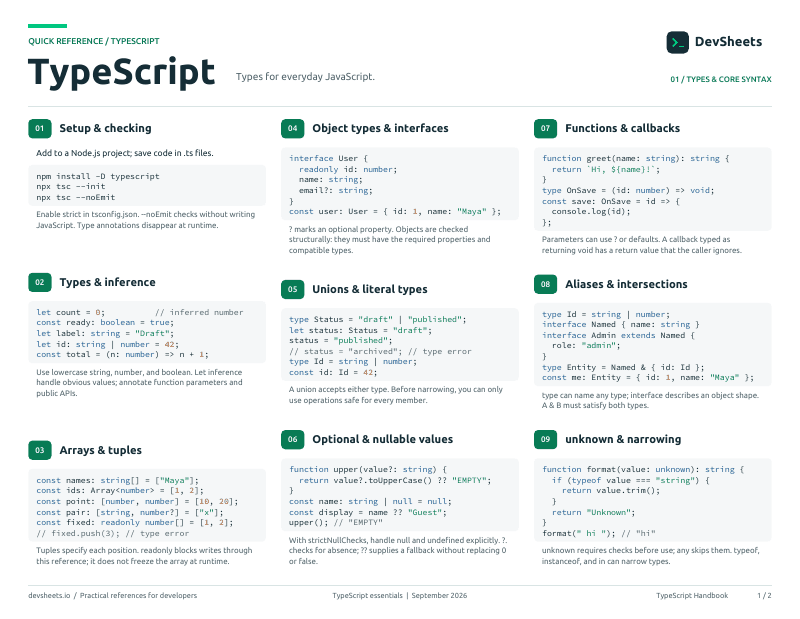Click the 08 badge beside Aliases & intersections
The height and width of the screenshot is (619, 800).
click(x=545, y=284)
